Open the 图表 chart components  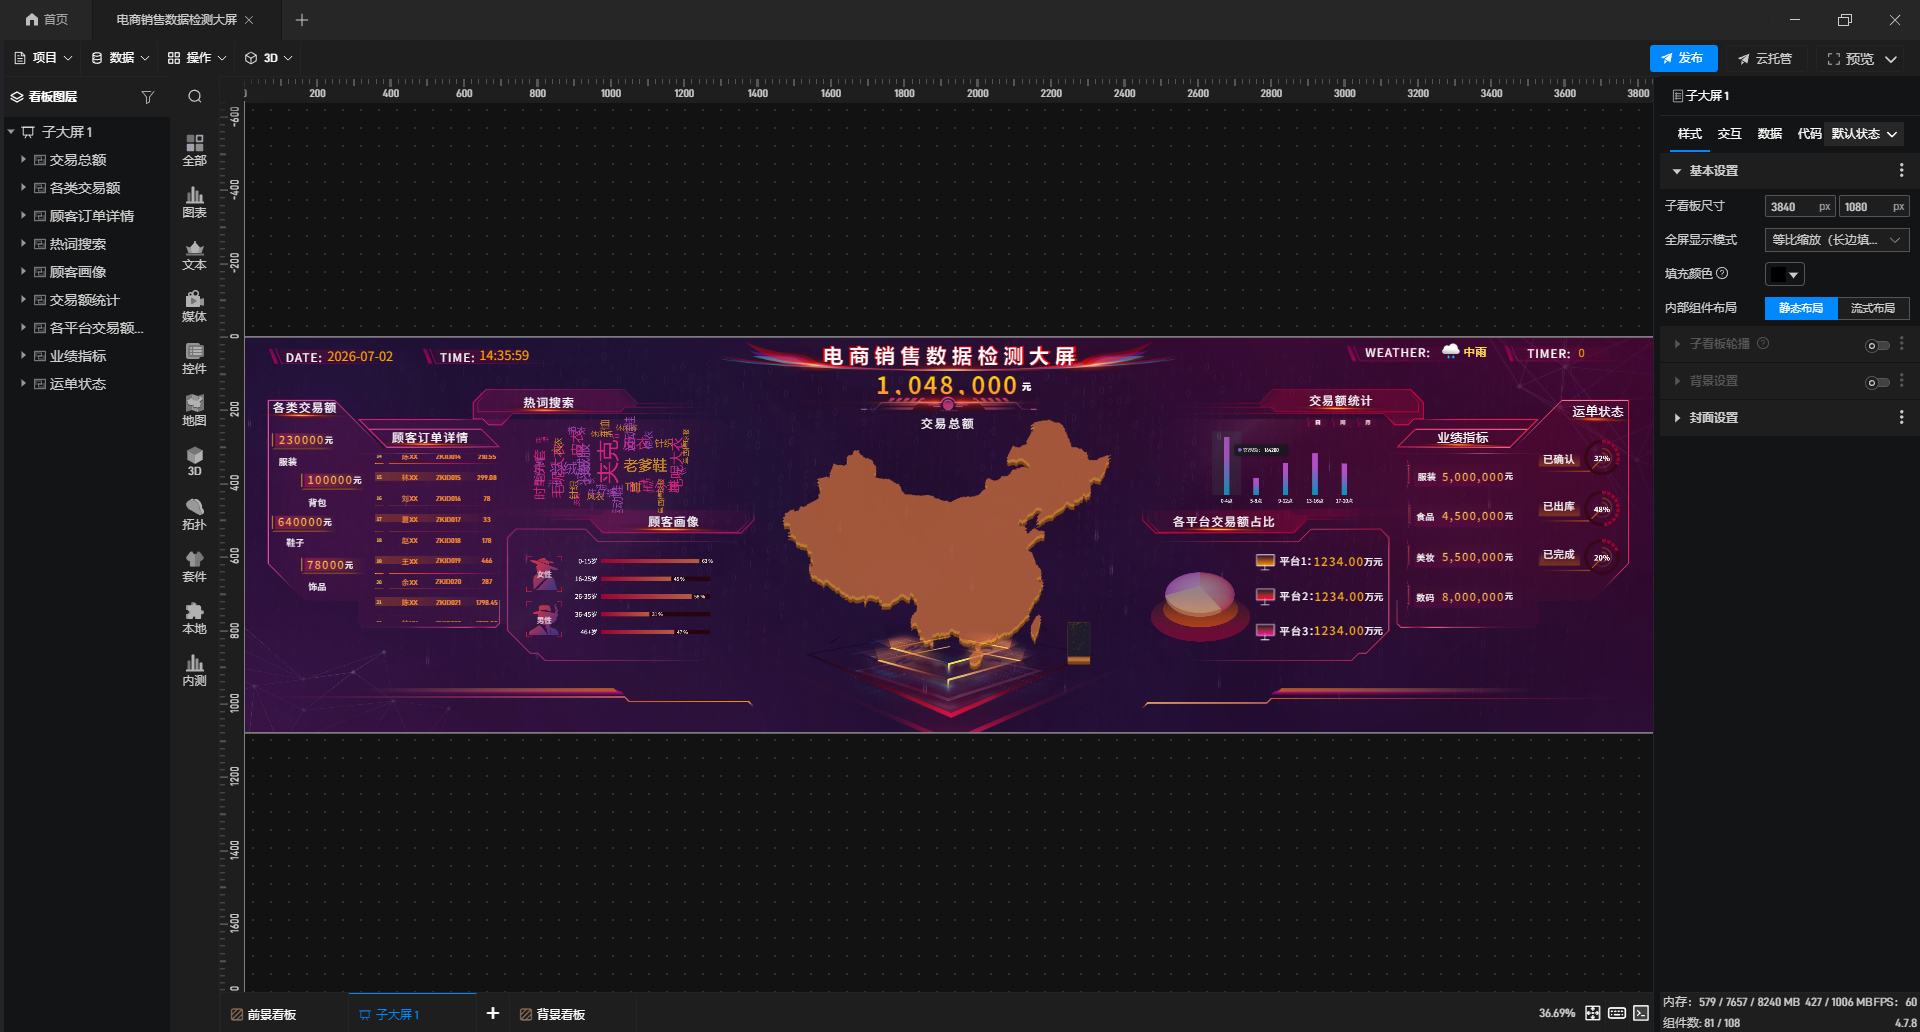tap(194, 202)
